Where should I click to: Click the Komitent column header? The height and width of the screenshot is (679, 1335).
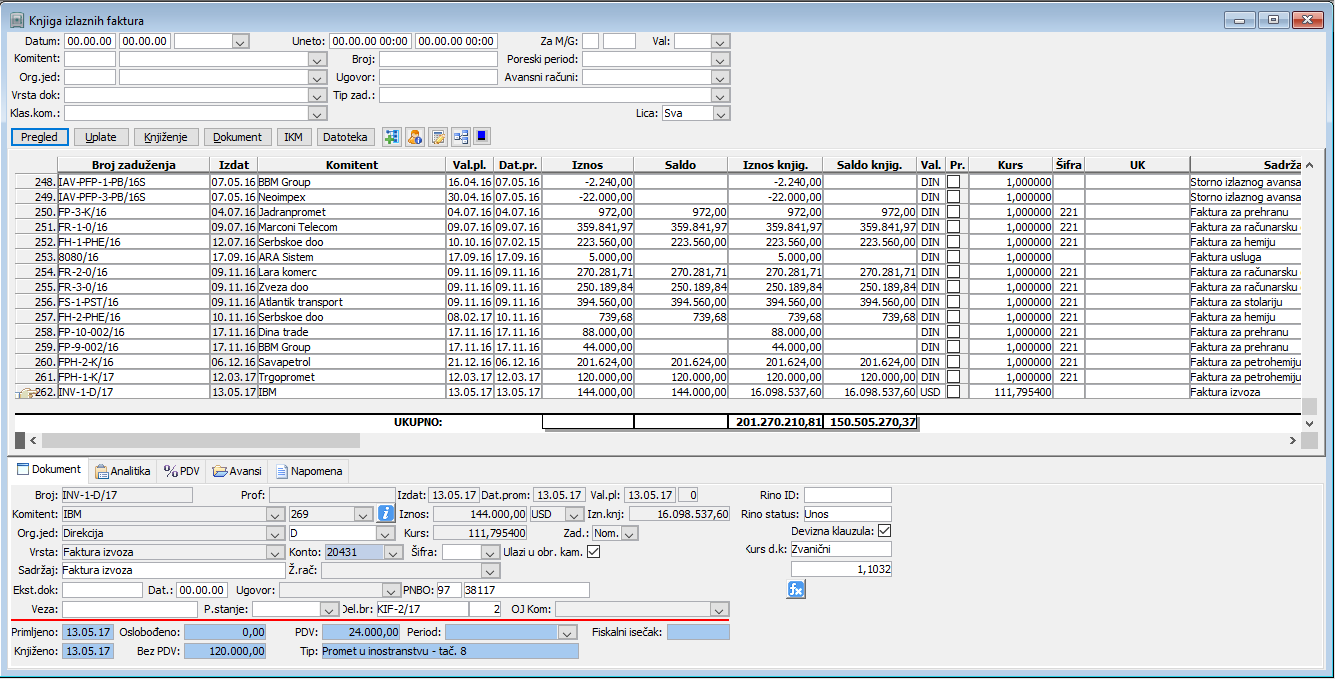pyautogui.click(x=351, y=164)
